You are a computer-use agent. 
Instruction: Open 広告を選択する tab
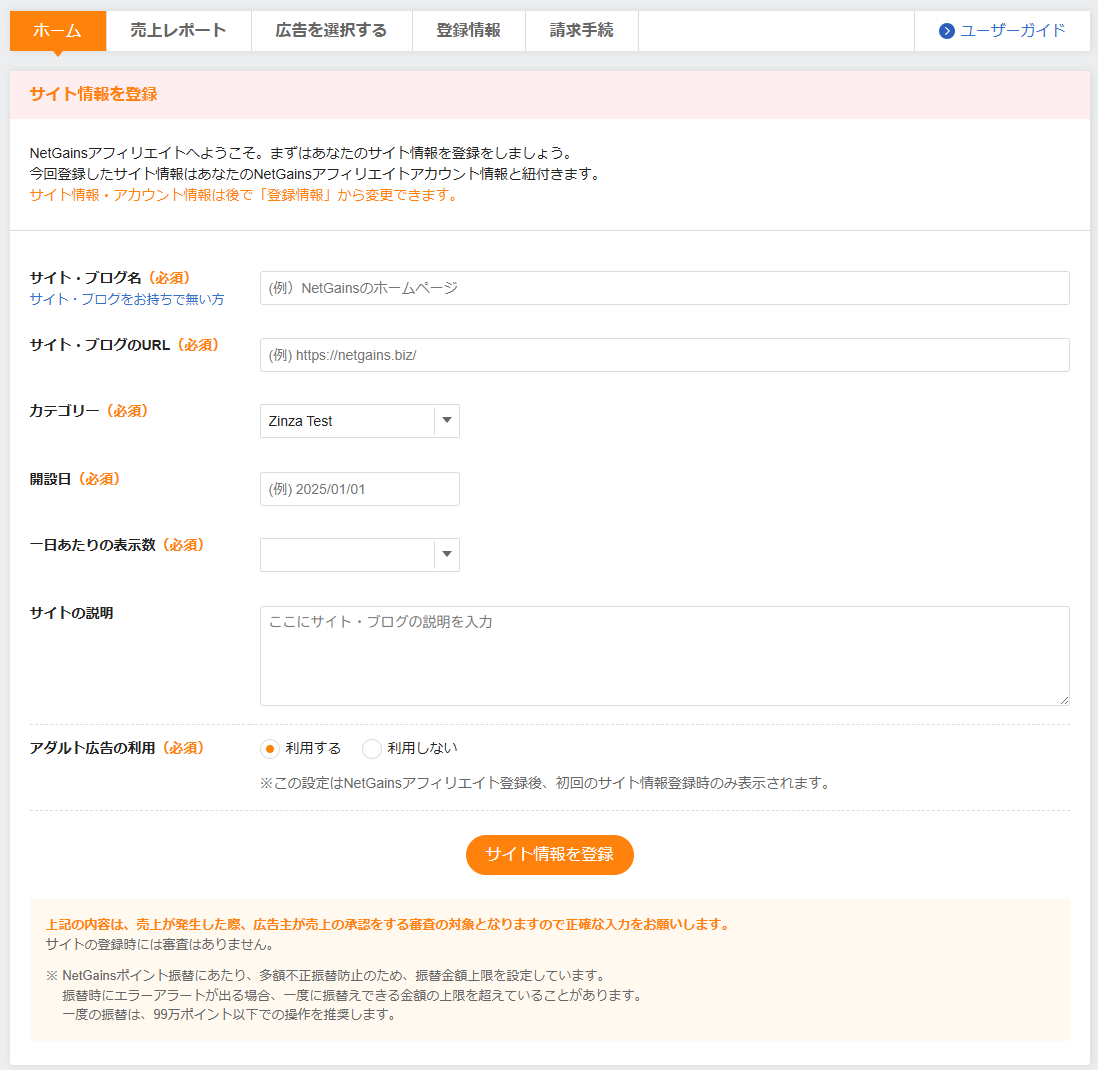[331, 31]
